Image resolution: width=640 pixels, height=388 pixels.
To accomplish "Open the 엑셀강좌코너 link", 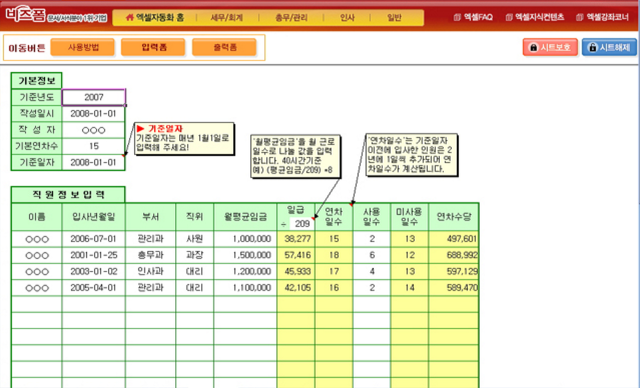I will (602, 17).
